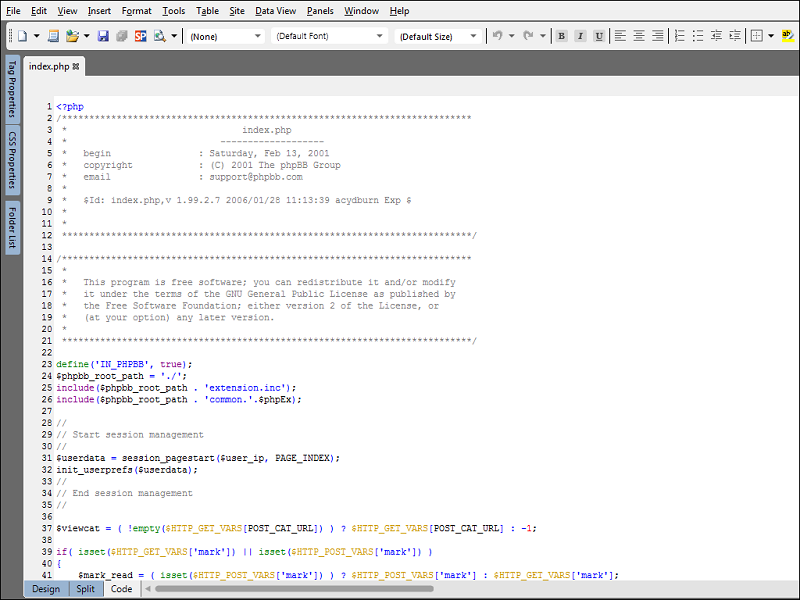
Task: Expand the Borders dropdown arrow
Action: 771,36
